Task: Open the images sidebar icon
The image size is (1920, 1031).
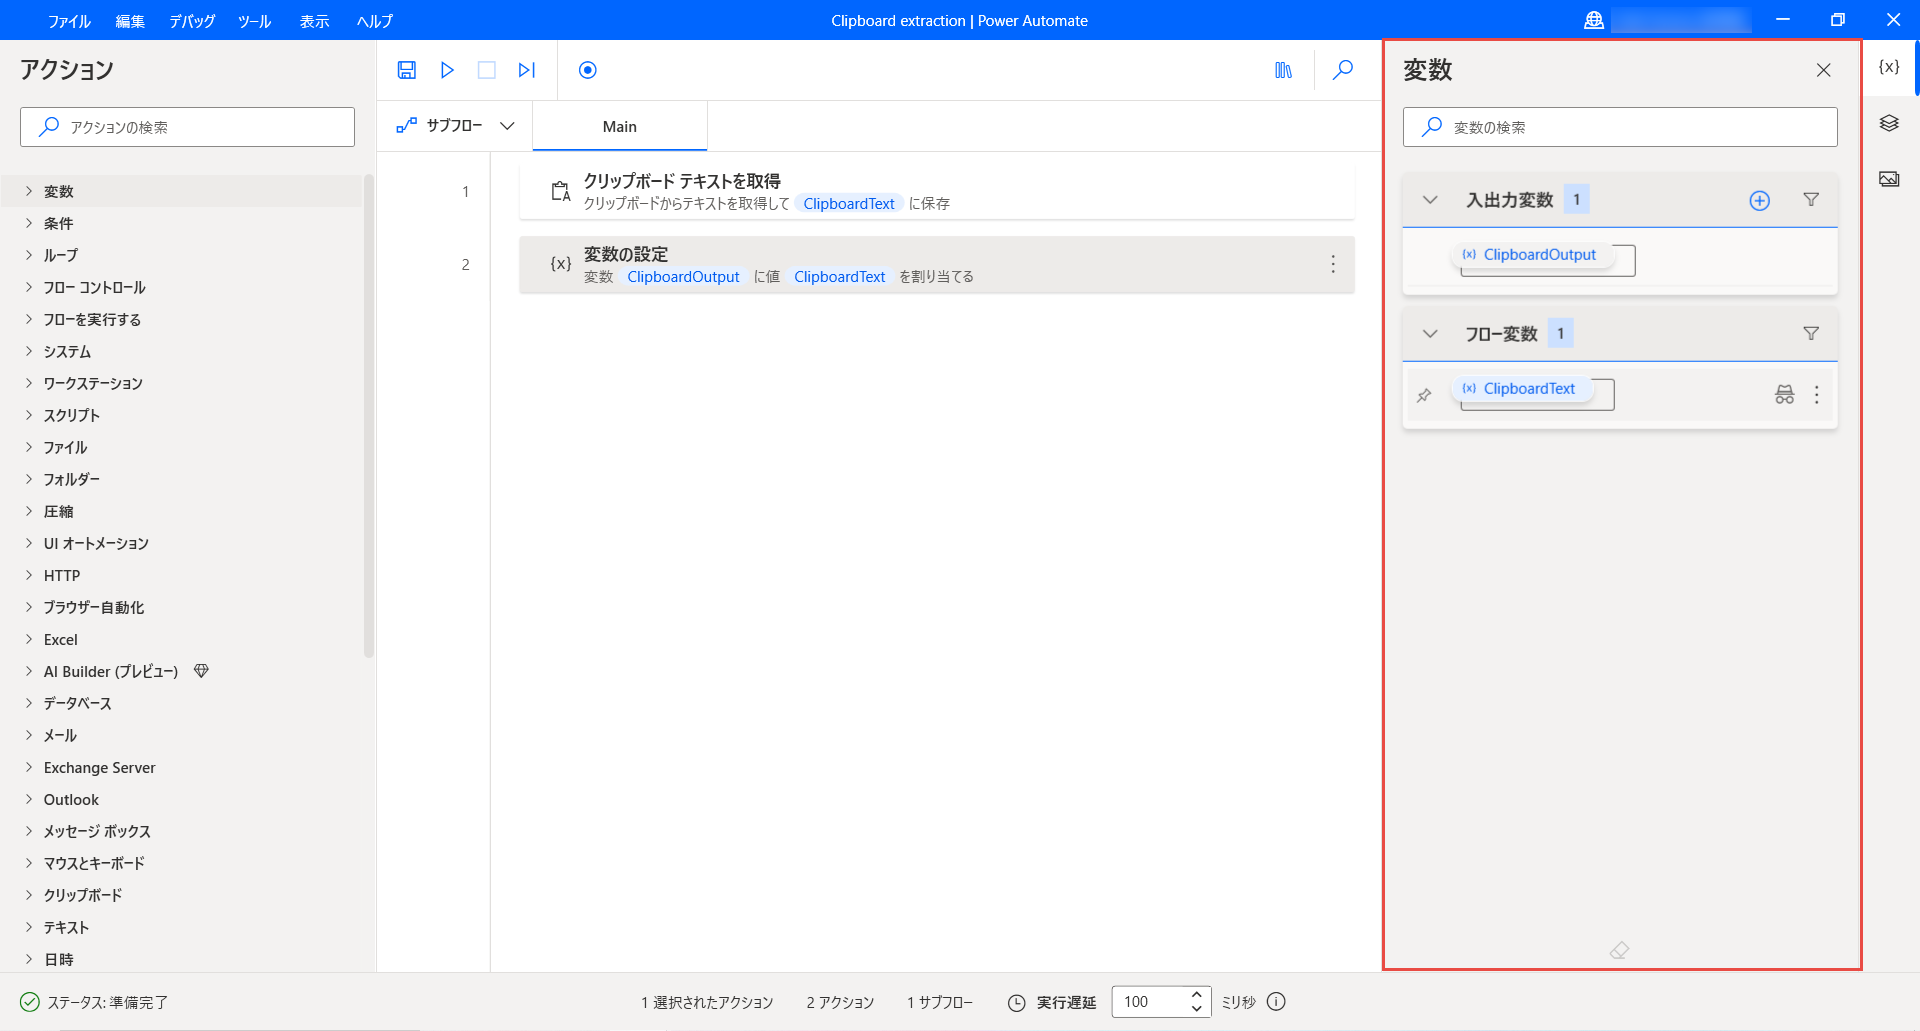Action: click(1889, 179)
